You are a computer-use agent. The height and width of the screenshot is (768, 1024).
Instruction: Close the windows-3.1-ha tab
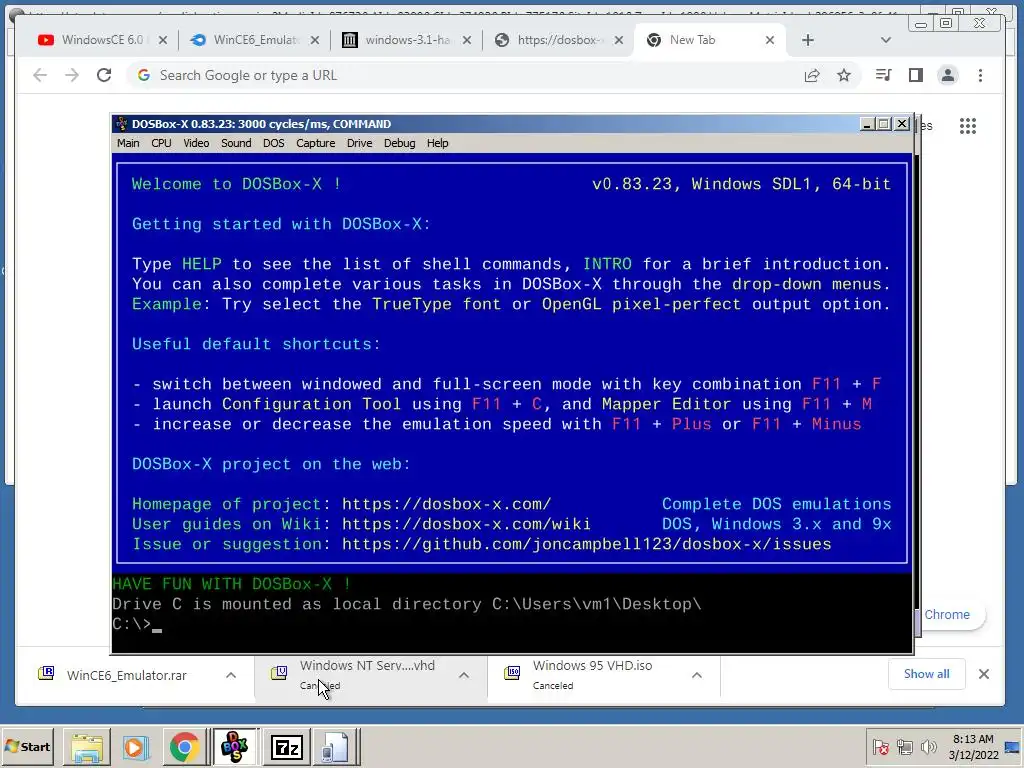pos(467,40)
